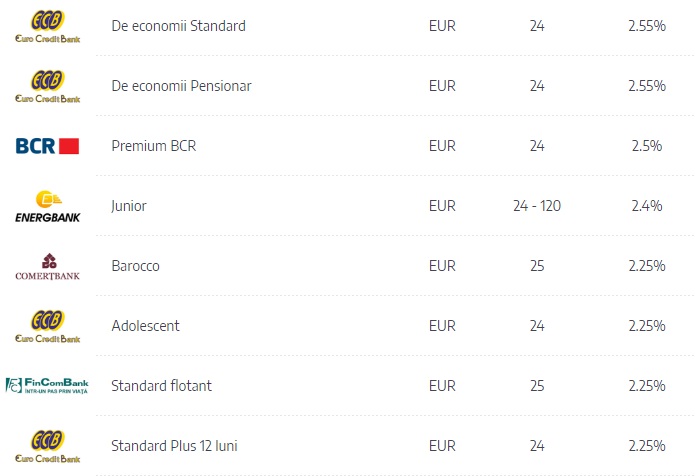Click the Energbank logo
This screenshot has width=695, height=476.
click(47, 206)
